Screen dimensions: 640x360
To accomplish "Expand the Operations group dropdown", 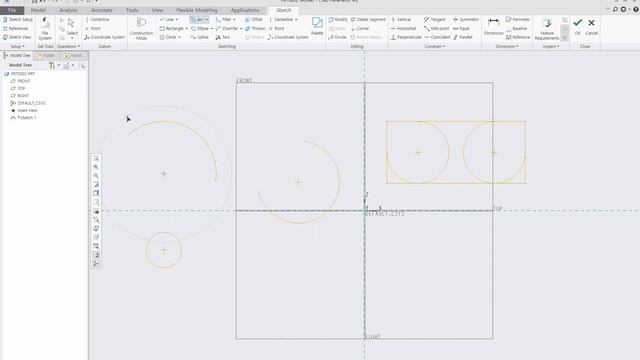I will pos(69,47).
